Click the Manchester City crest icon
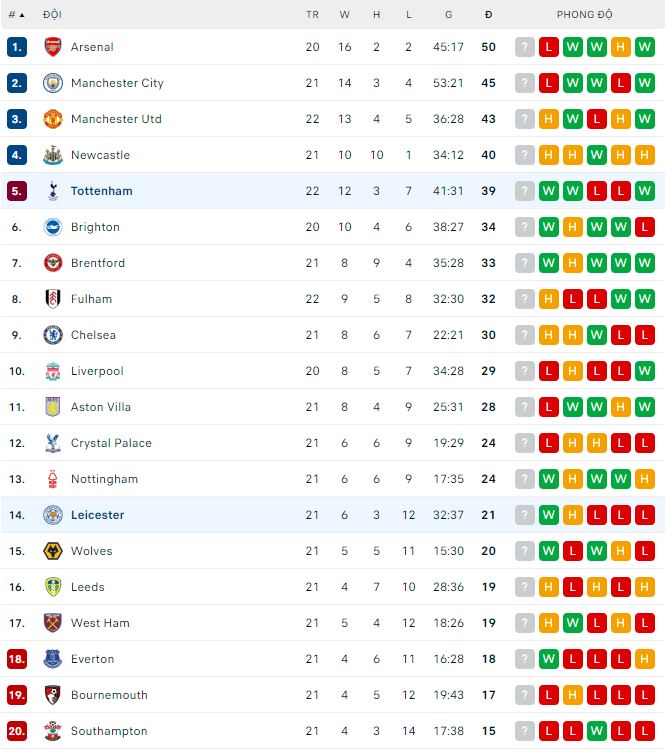This screenshot has height=752, width=668. [x=53, y=83]
